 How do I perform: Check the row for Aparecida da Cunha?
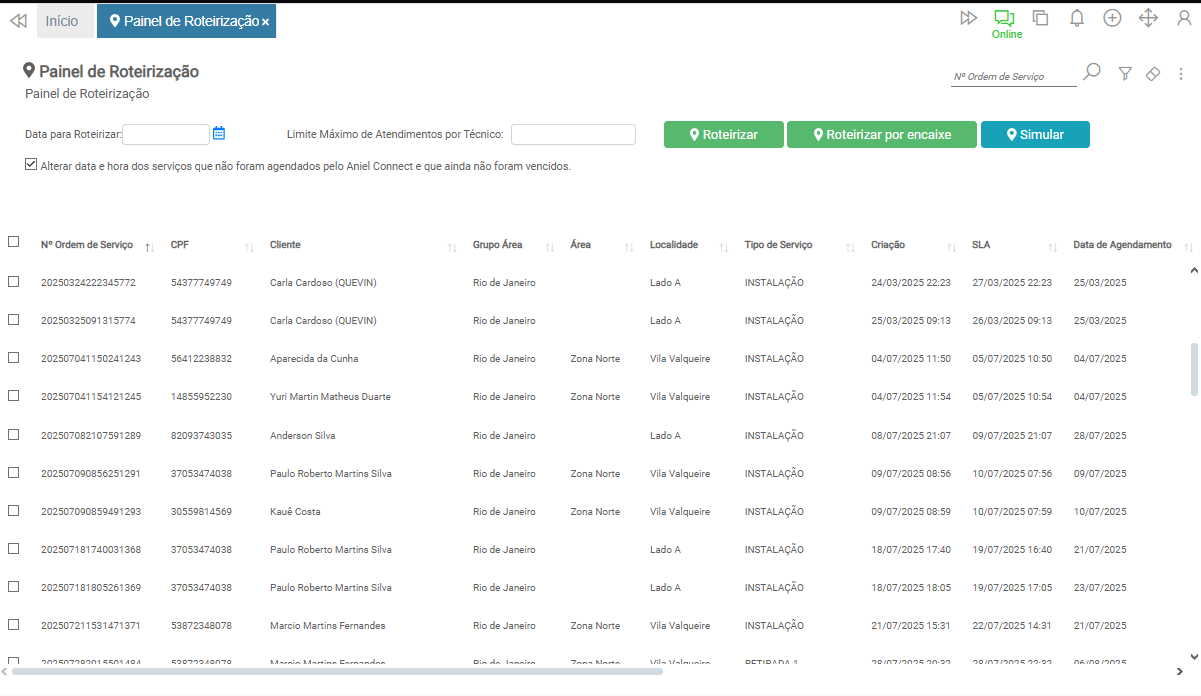14,358
